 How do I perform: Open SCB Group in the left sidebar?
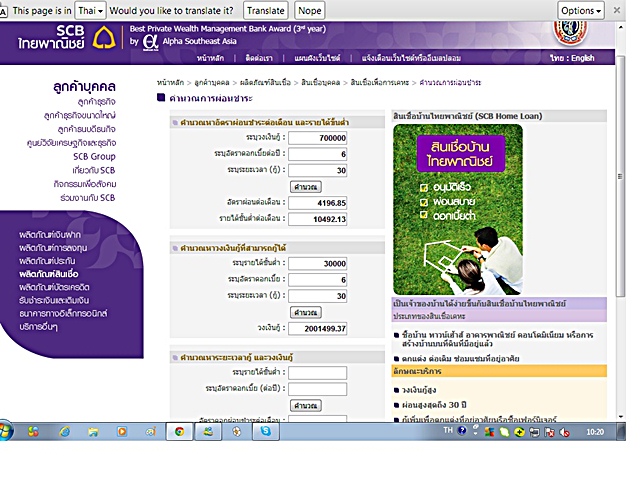[x=94, y=156]
